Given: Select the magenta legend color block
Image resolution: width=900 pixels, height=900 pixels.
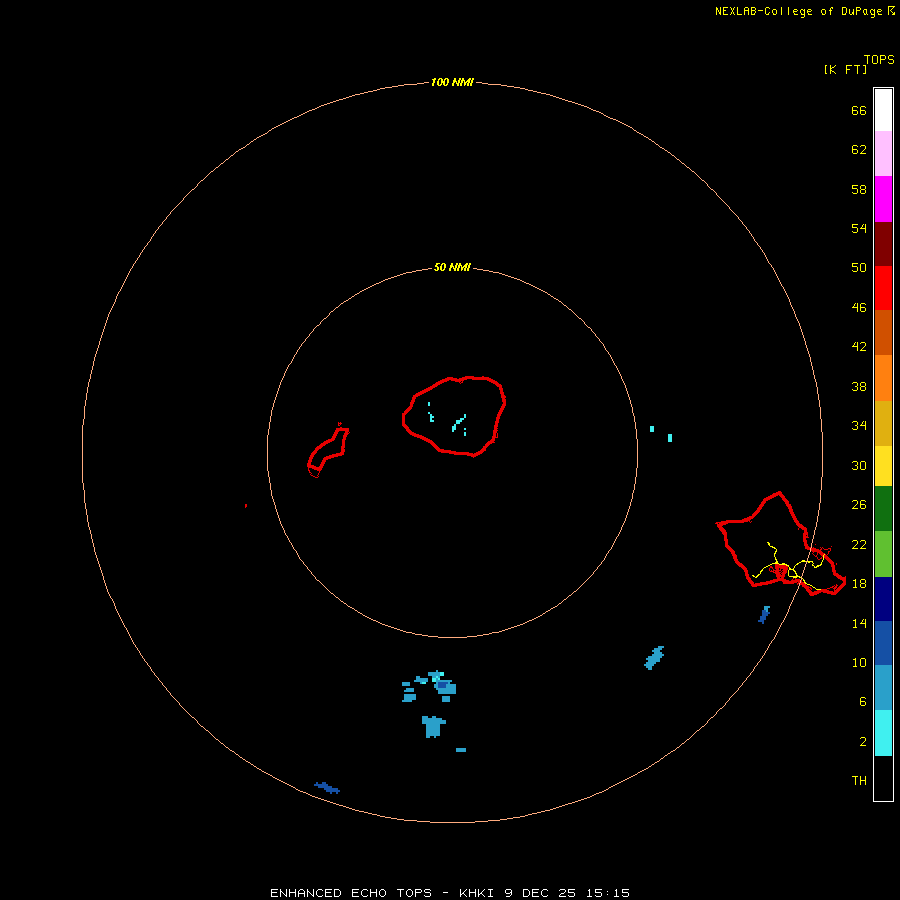Looking at the screenshot, I should 883,199.
